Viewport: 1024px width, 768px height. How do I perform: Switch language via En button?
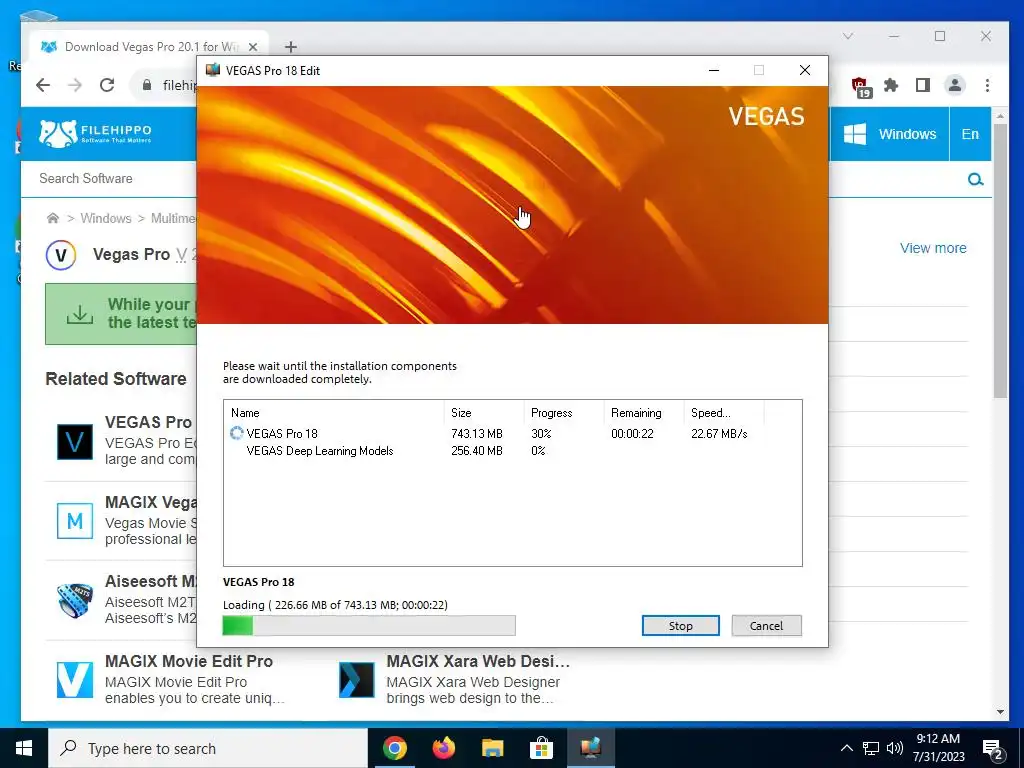tap(970, 134)
